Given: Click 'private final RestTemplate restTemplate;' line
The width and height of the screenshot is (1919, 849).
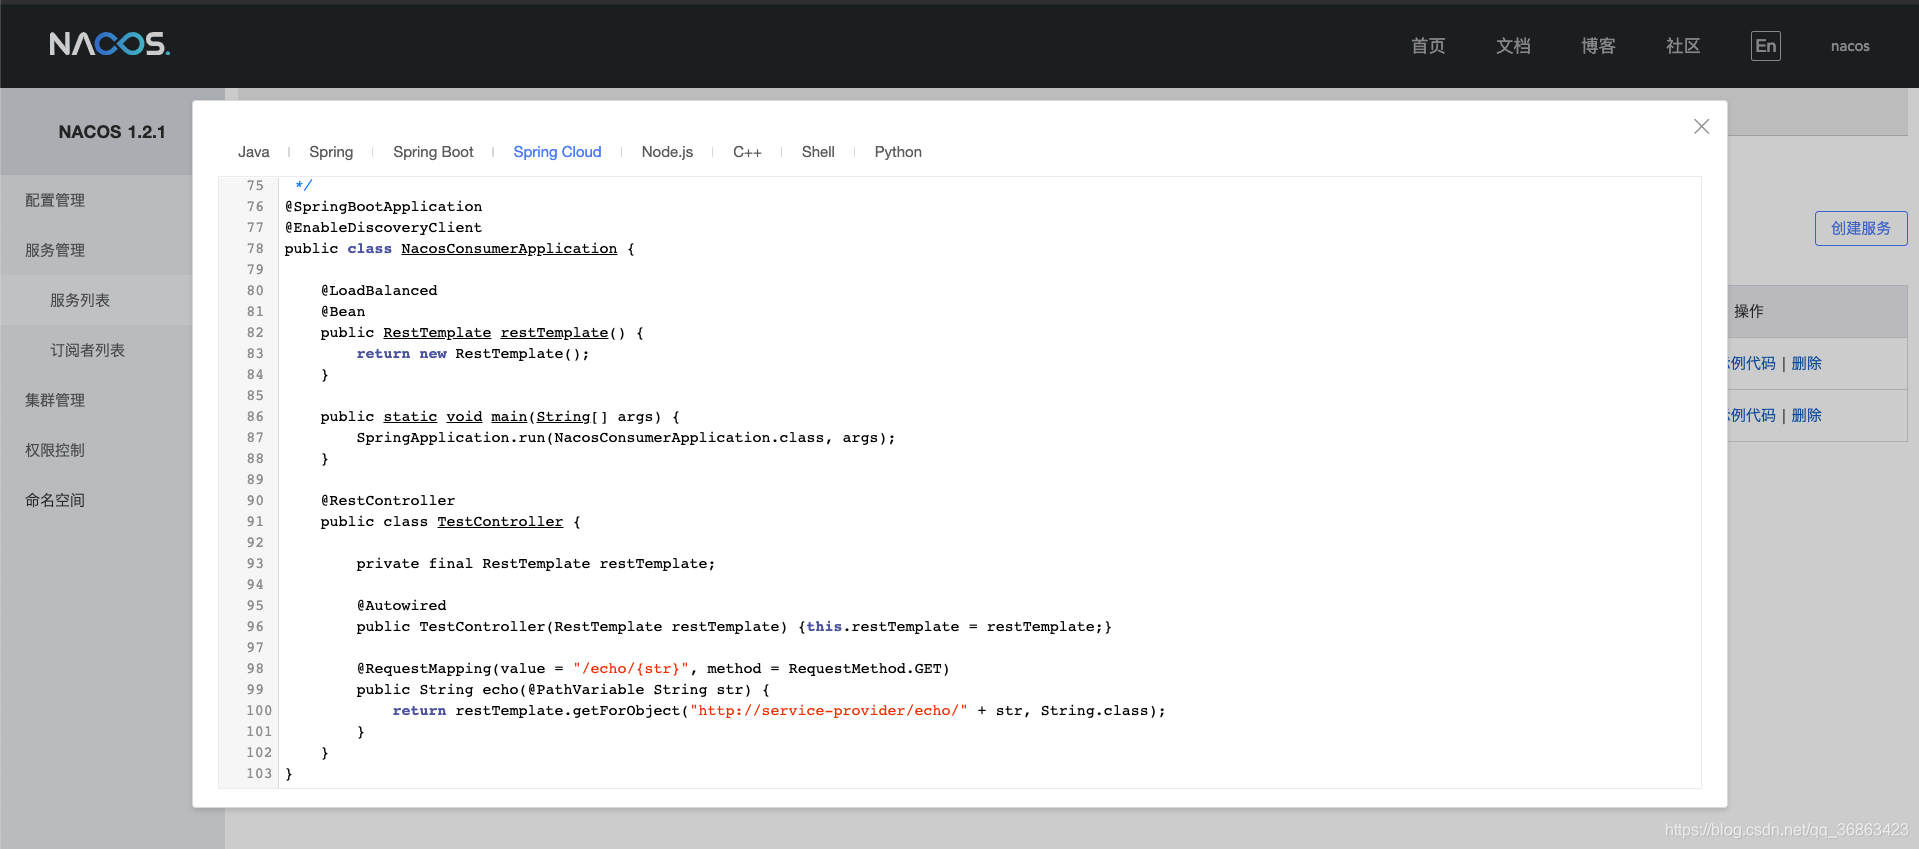Looking at the screenshot, I should click(536, 563).
